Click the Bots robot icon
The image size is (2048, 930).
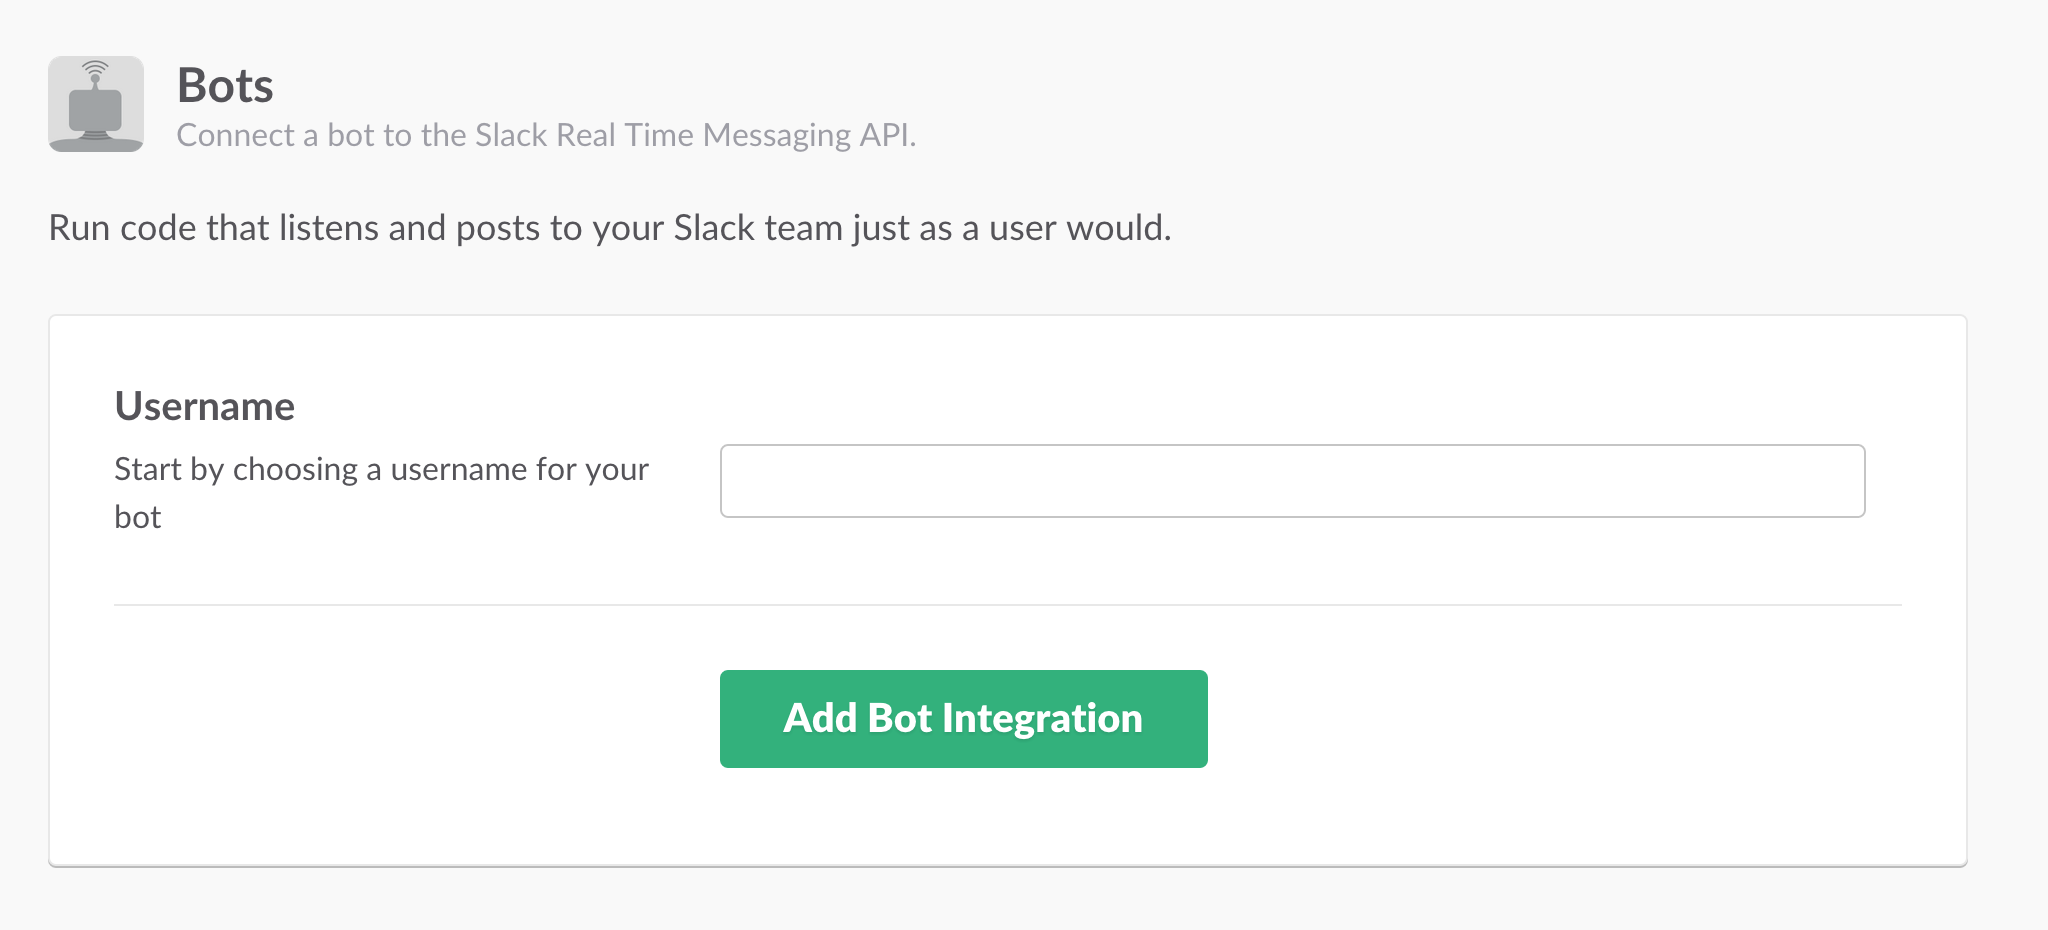96,104
